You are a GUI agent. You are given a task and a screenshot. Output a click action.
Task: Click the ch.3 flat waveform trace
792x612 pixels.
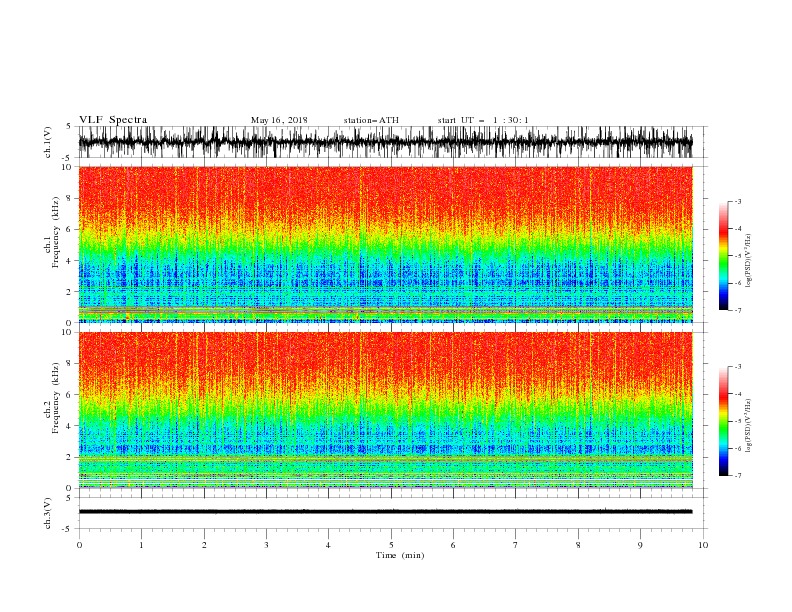(385, 512)
